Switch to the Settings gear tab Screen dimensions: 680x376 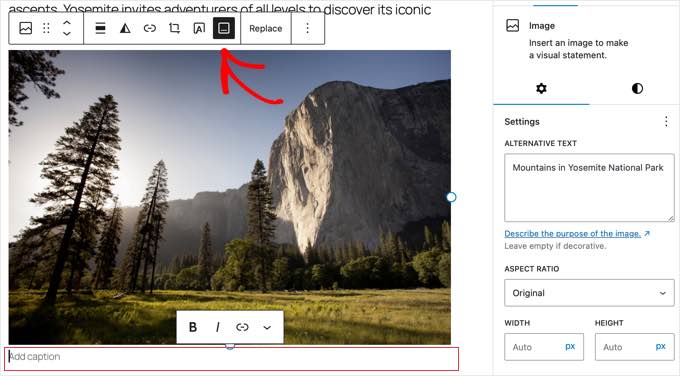pyautogui.click(x=541, y=88)
